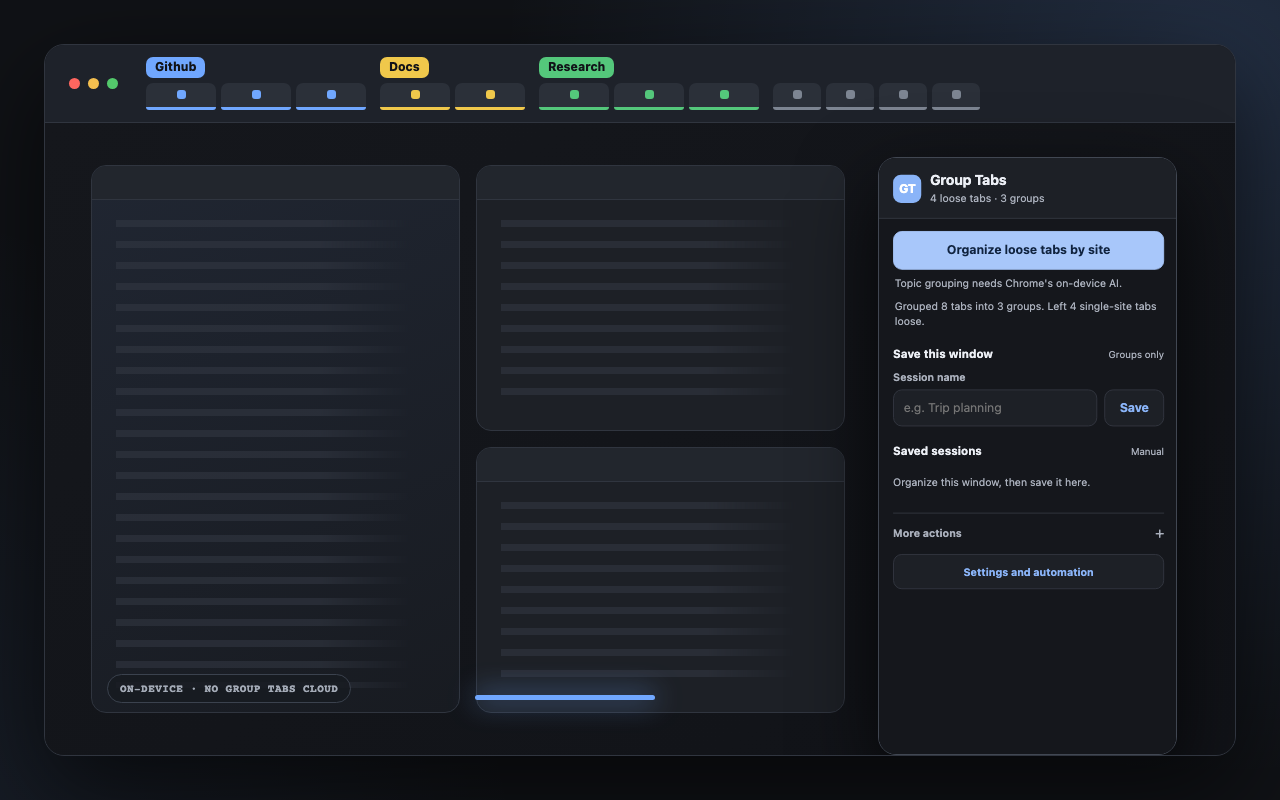
Task: Select the first green Research tab
Action: point(574,96)
